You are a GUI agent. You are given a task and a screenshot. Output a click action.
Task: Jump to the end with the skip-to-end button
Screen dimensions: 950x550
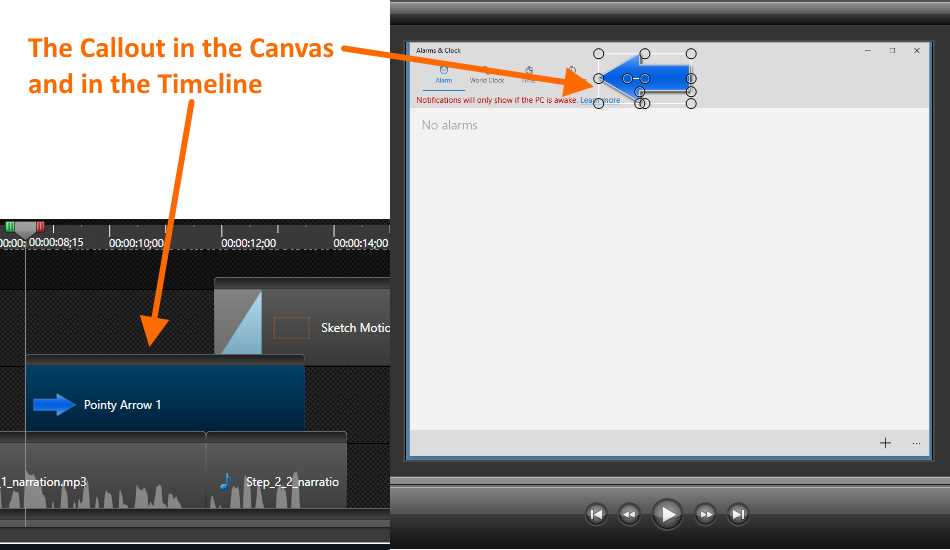tap(738, 514)
